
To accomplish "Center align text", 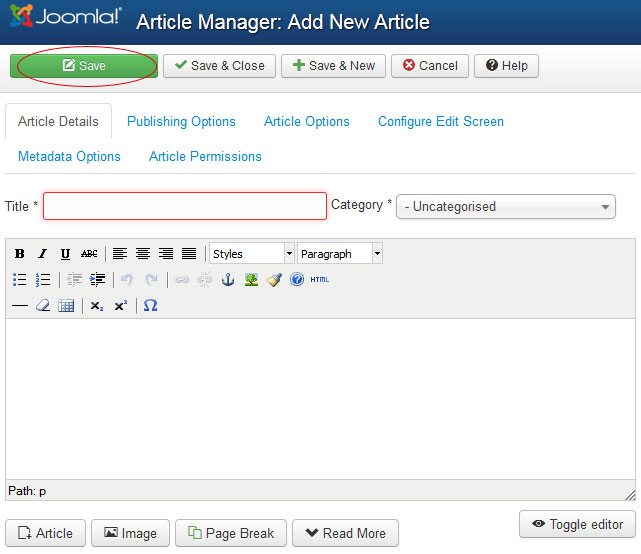I will click(143, 254).
